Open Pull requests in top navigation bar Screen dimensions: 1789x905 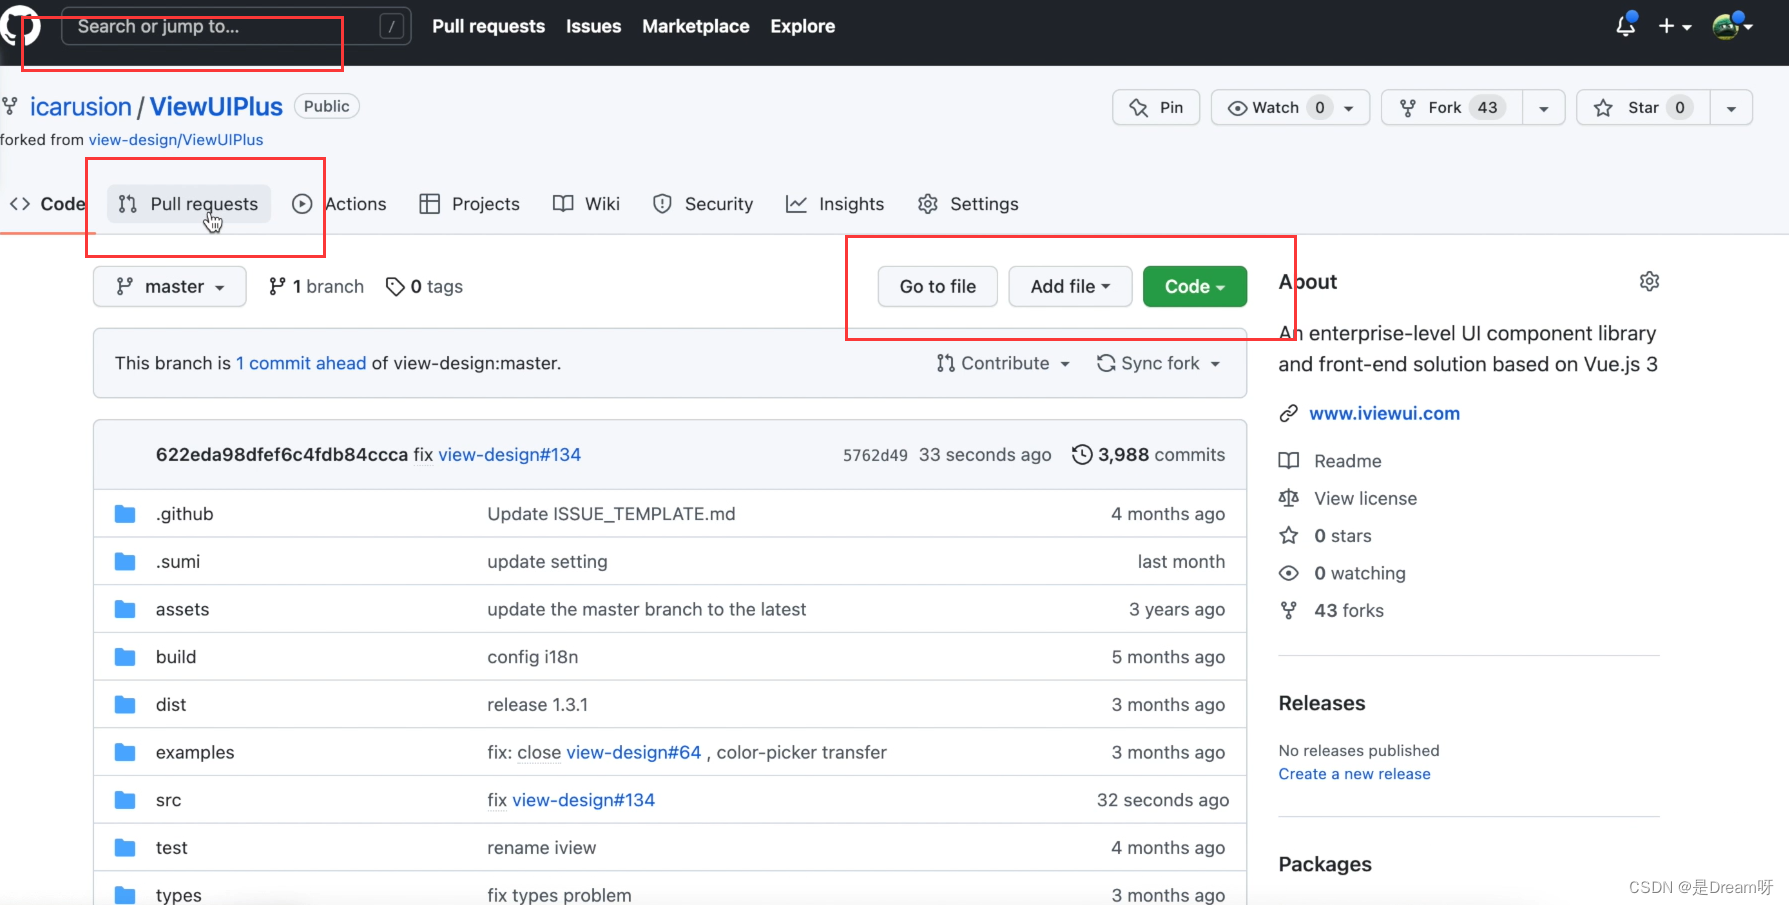pyautogui.click(x=488, y=26)
